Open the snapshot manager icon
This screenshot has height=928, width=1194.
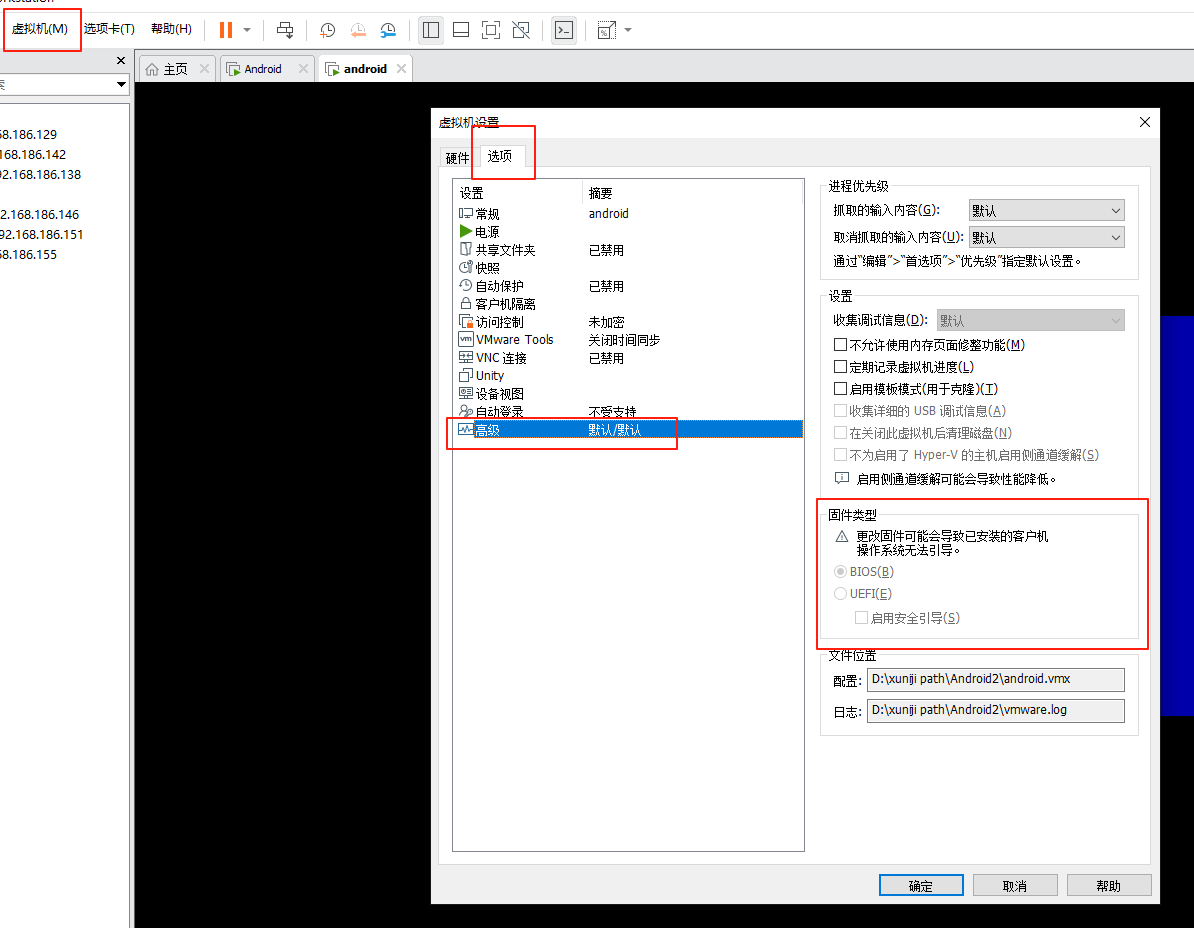(x=388, y=30)
